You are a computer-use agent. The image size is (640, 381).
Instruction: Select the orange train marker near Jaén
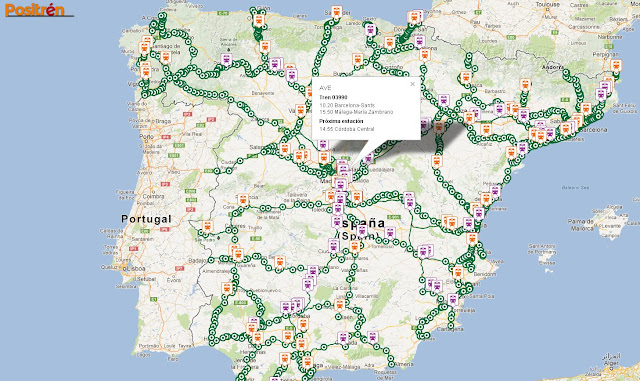click(x=340, y=305)
